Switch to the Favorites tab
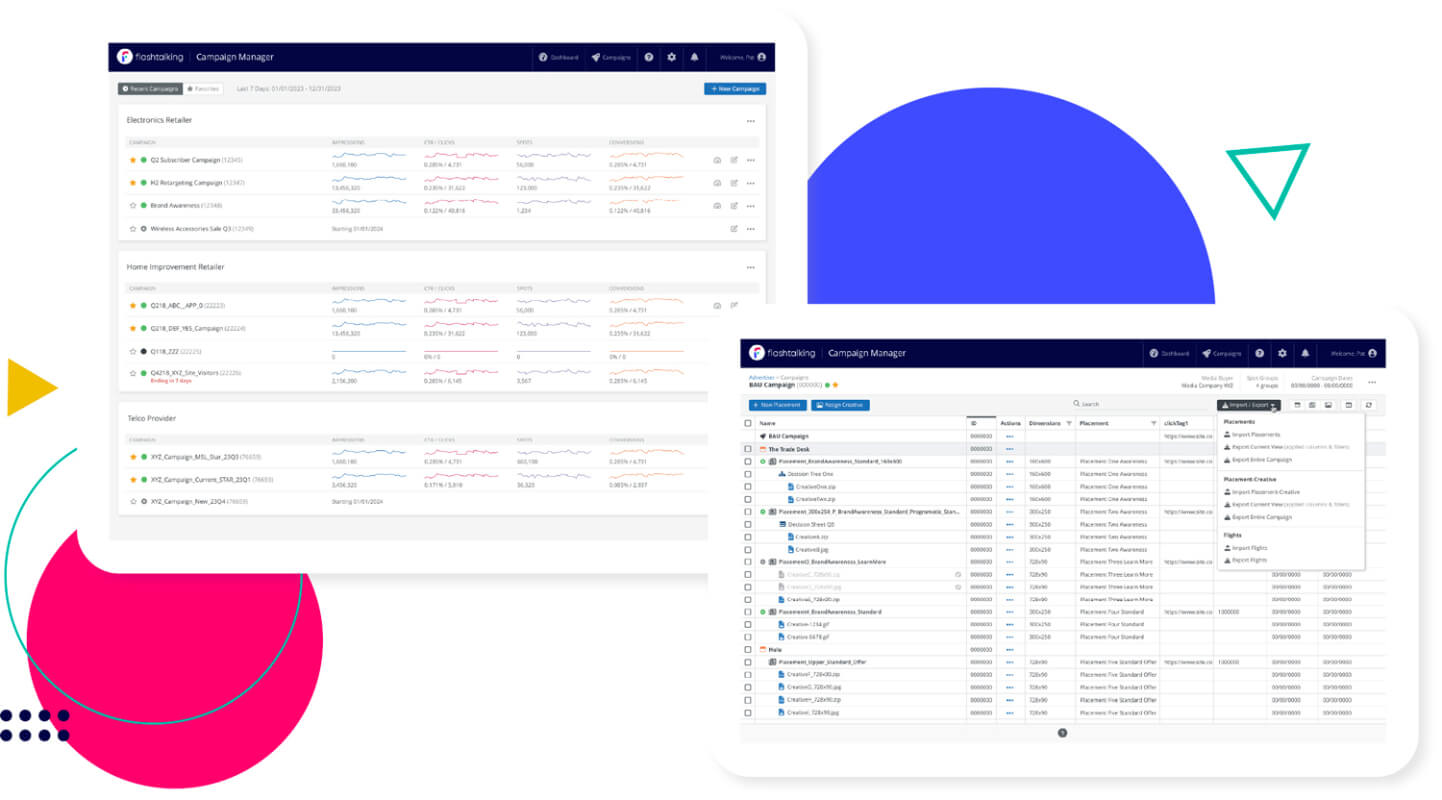1442x800 pixels. point(203,89)
